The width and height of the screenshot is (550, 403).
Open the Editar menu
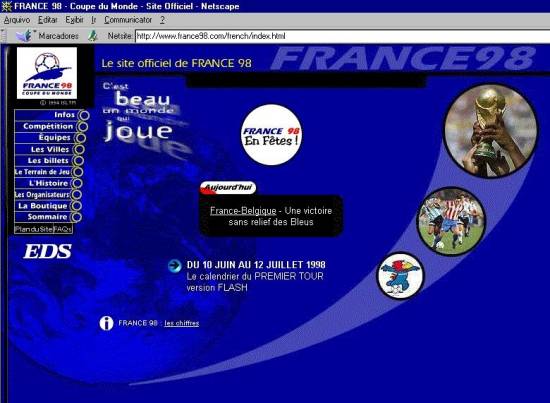pyautogui.click(x=48, y=20)
